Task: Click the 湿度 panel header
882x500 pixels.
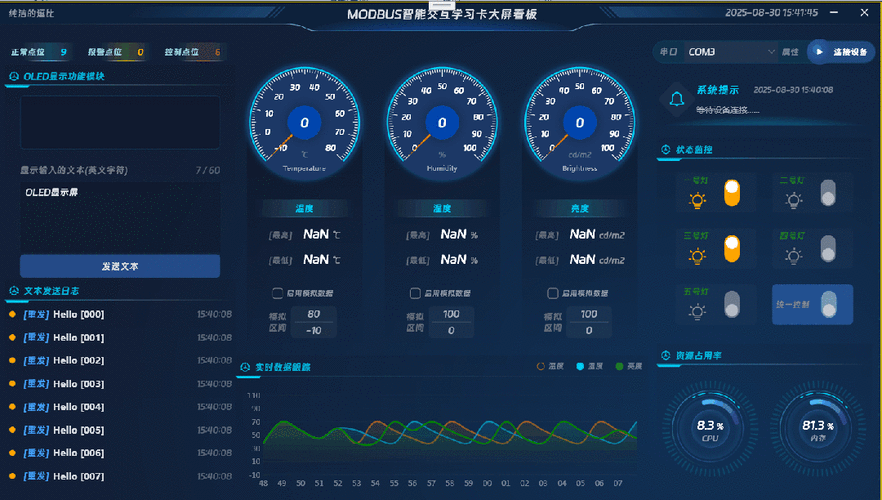Action: coord(442,208)
